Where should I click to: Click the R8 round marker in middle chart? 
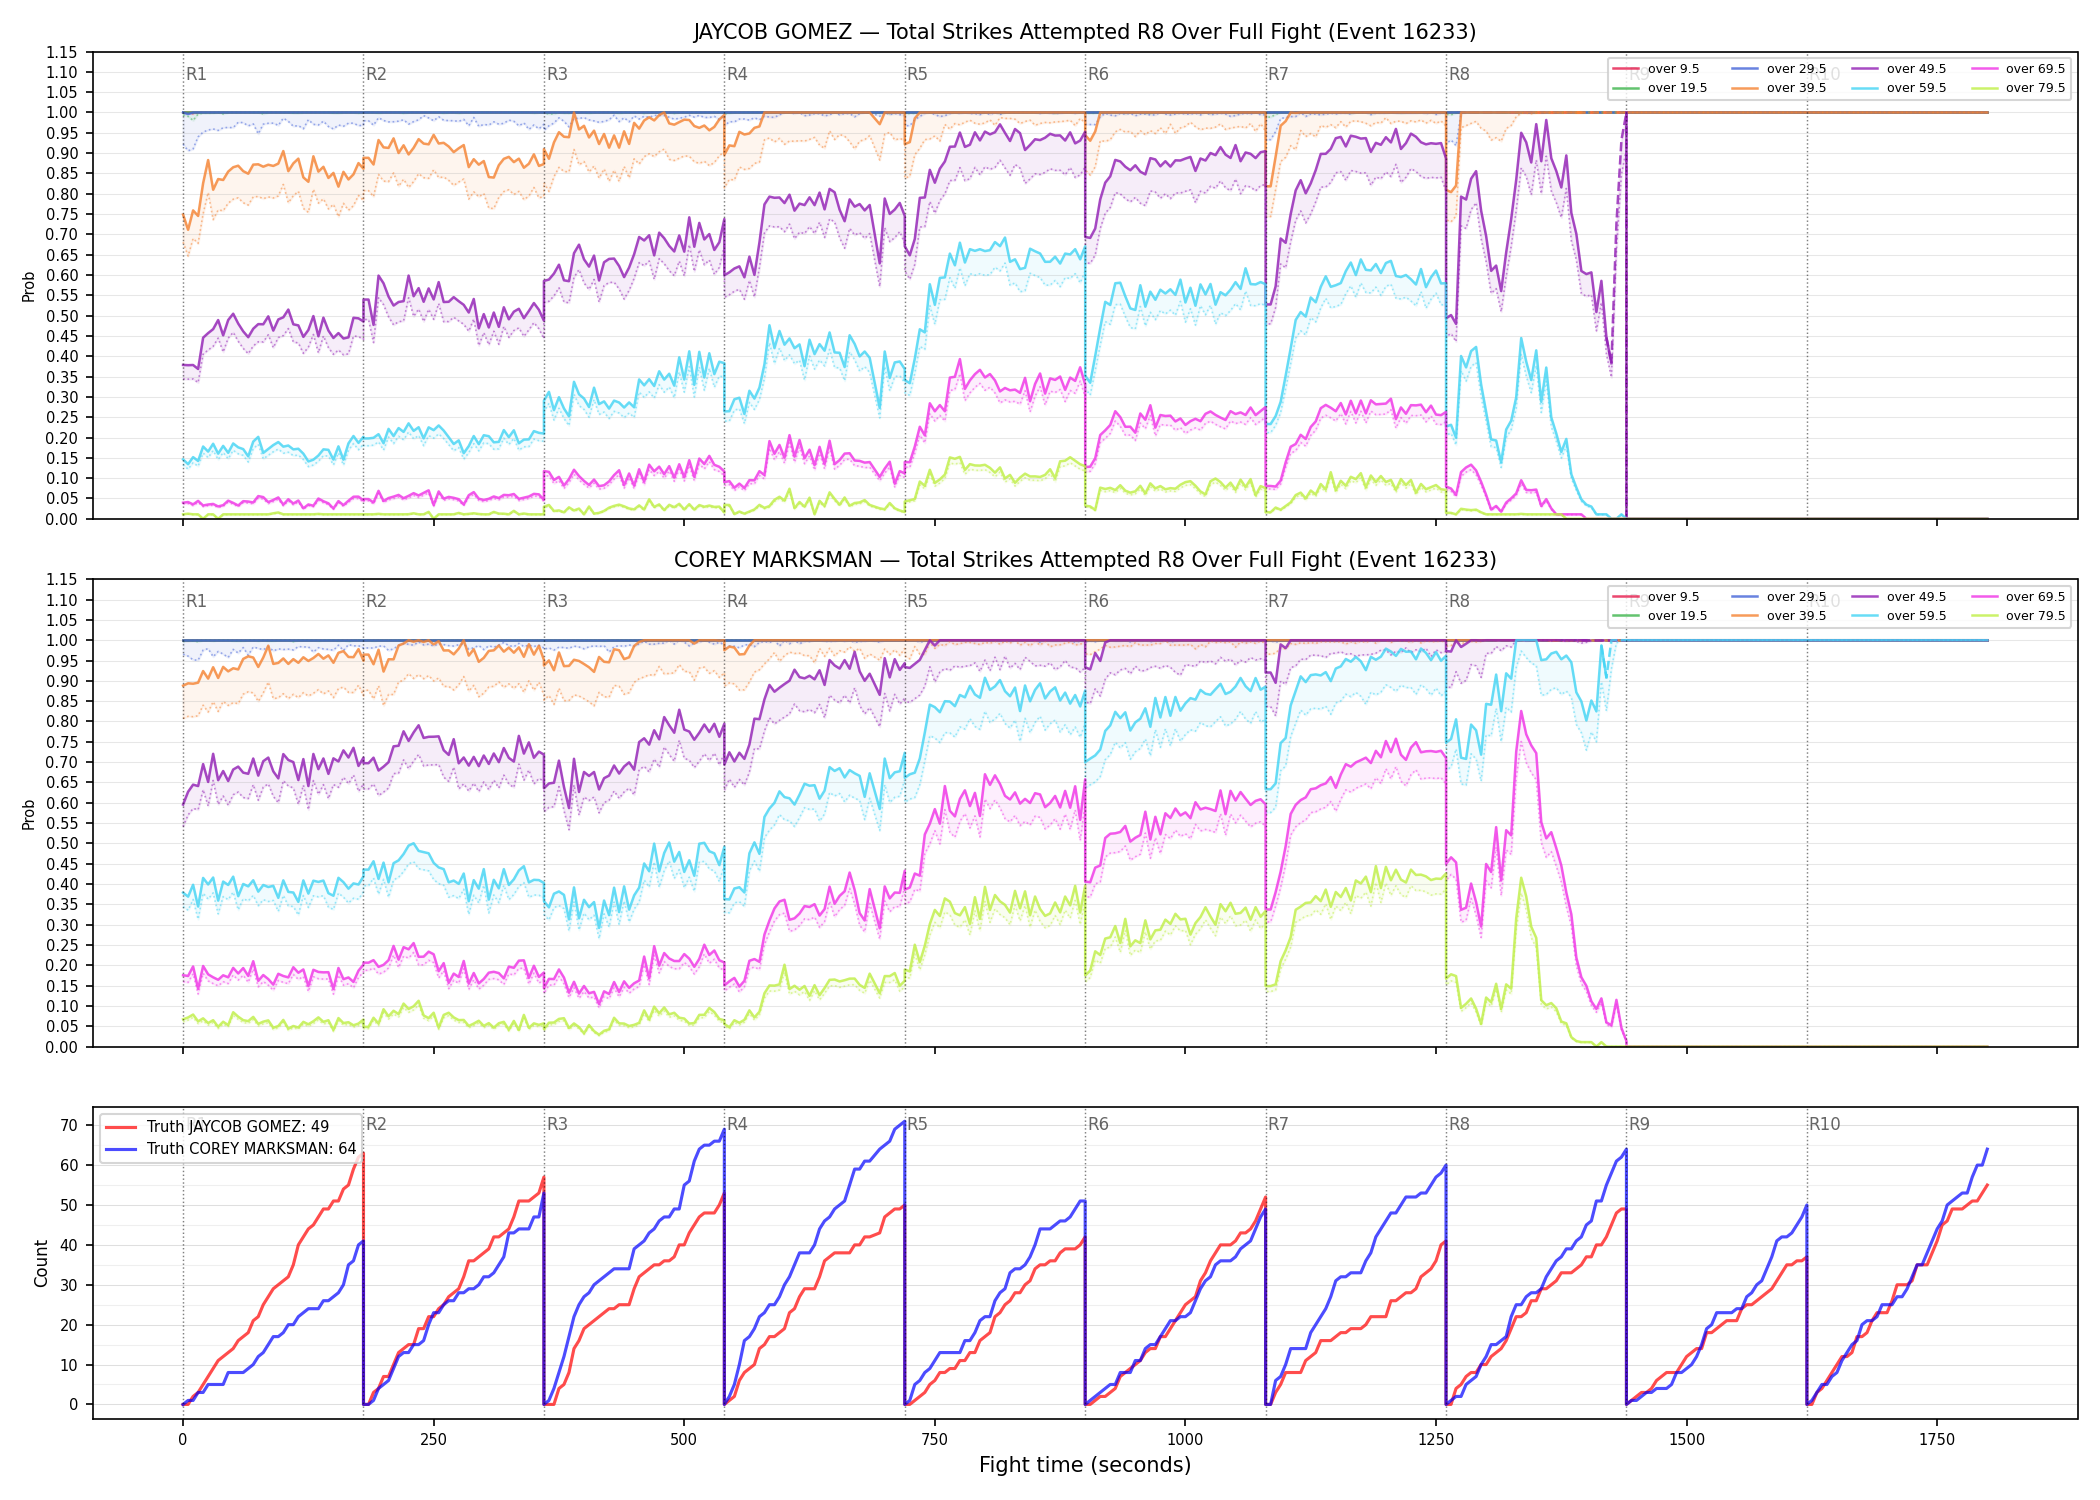point(1459,601)
